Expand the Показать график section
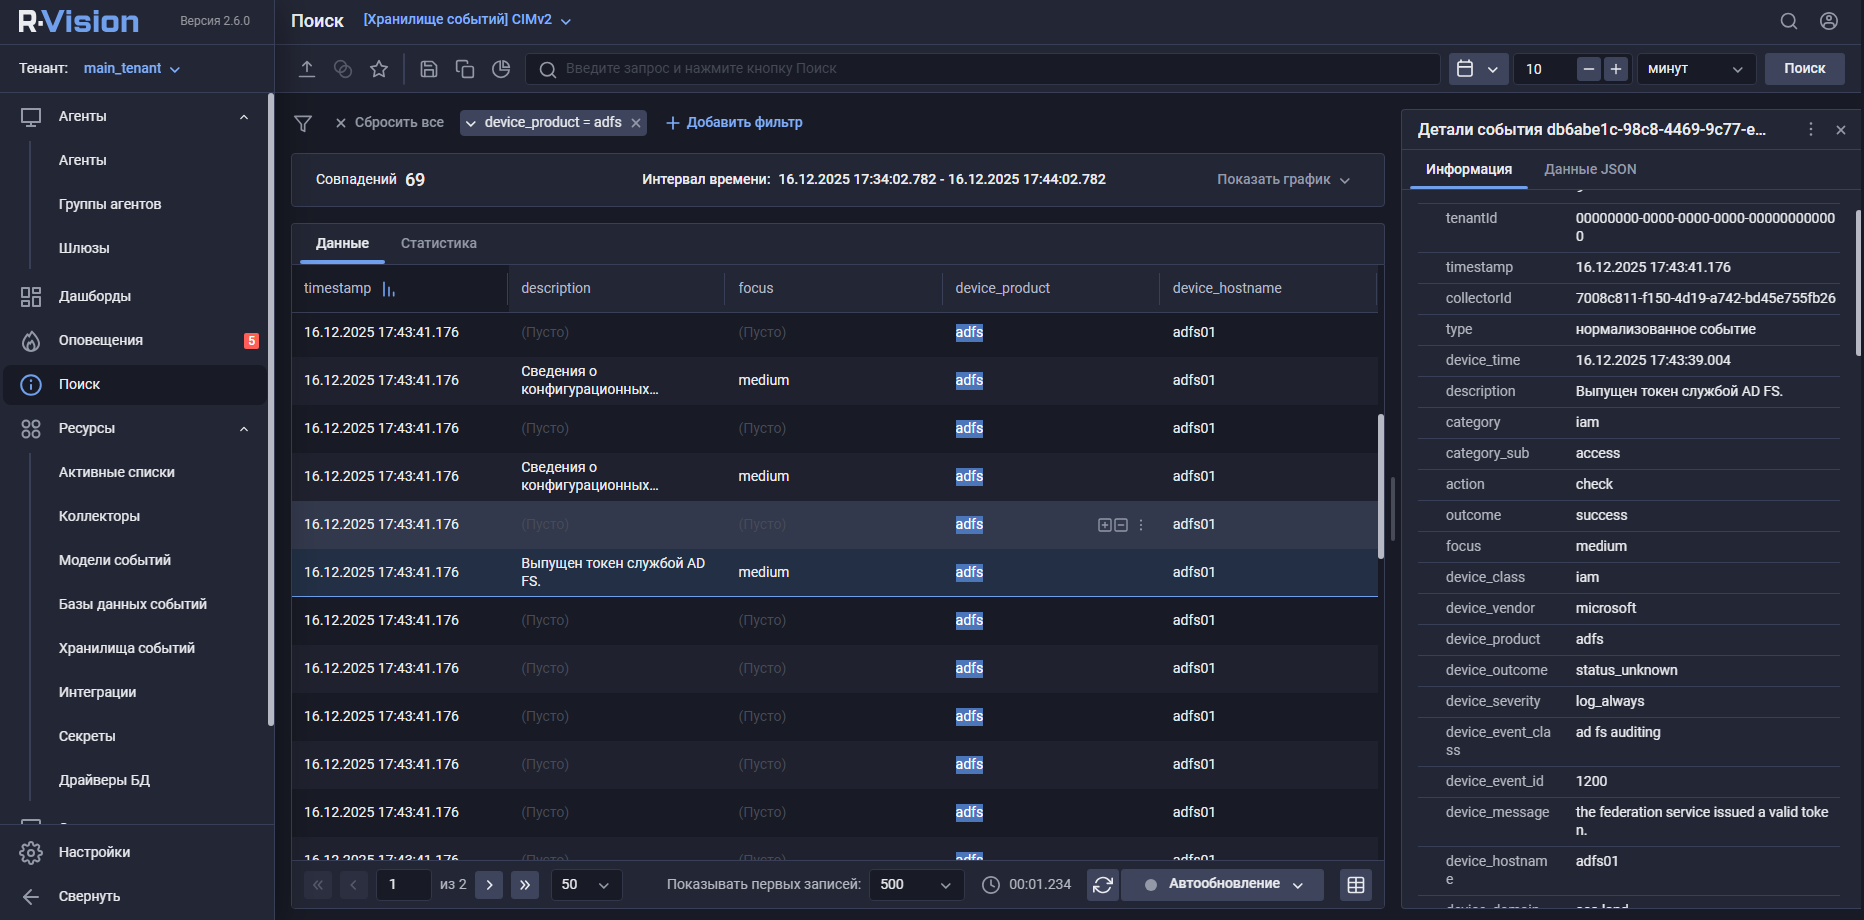This screenshot has height=920, width=1864. click(1283, 180)
